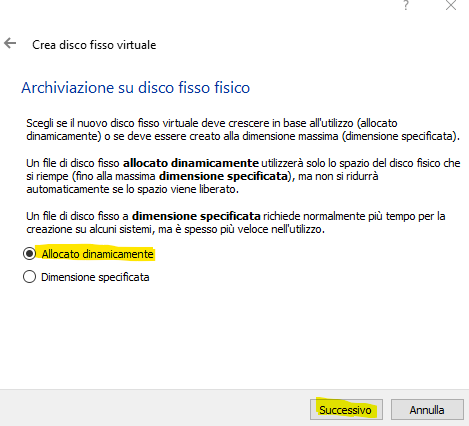This screenshot has width=469, height=426.
Task: Select the Dimensione specificata radio circle
Action: click(29, 277)
